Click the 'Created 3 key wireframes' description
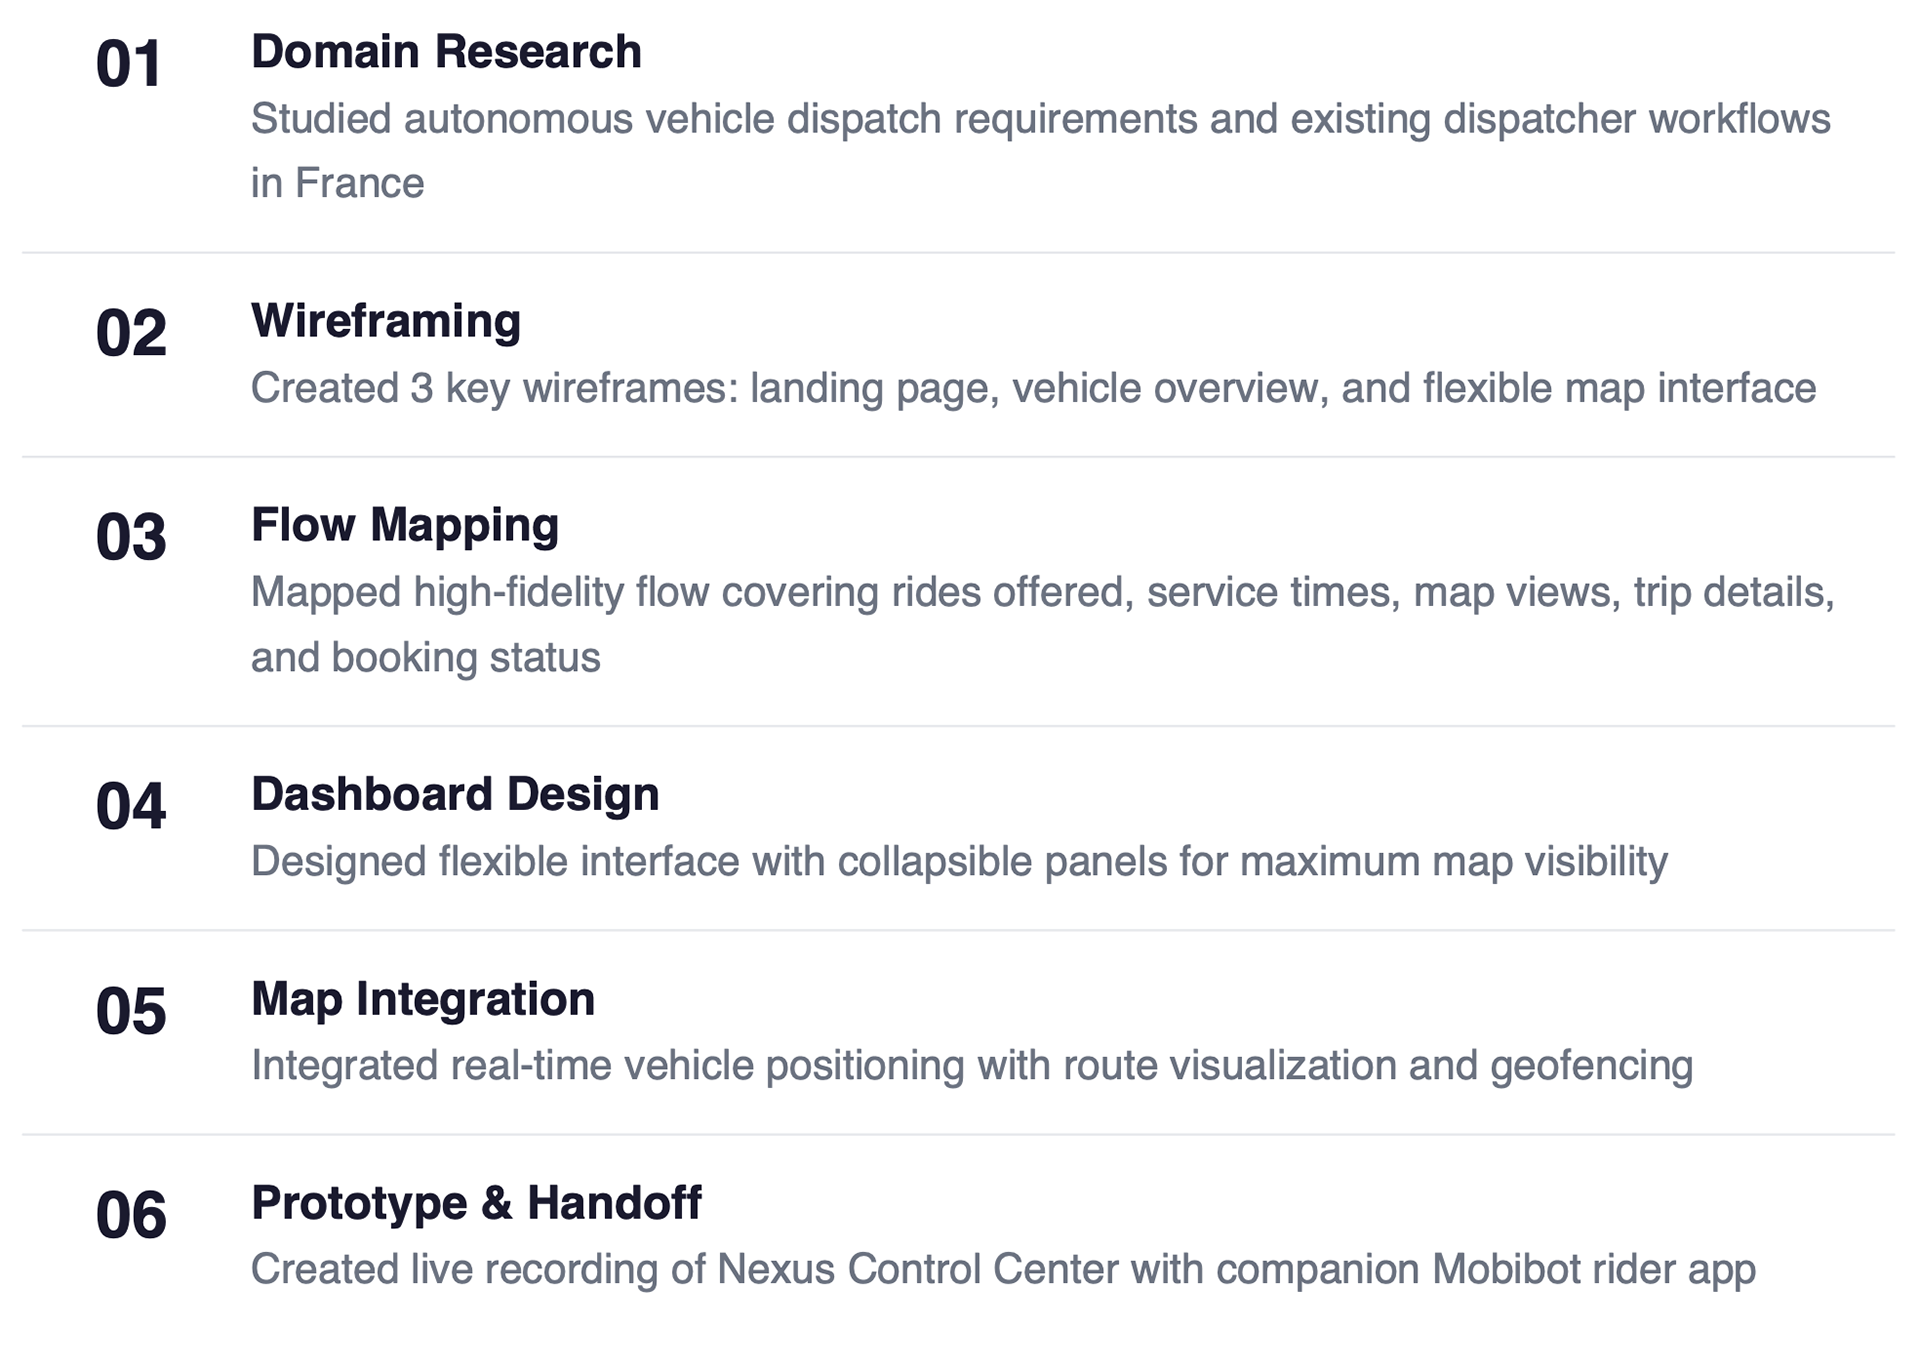This screenshot has width=1920, height=1370. click(x=1033, y=388)
